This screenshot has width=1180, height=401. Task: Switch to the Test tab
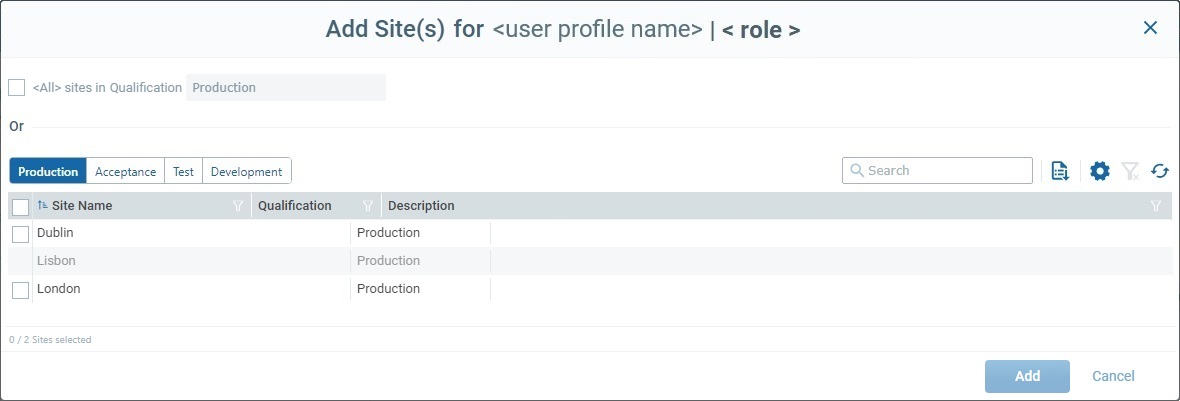pyautogui.click(x=183, y=171)
